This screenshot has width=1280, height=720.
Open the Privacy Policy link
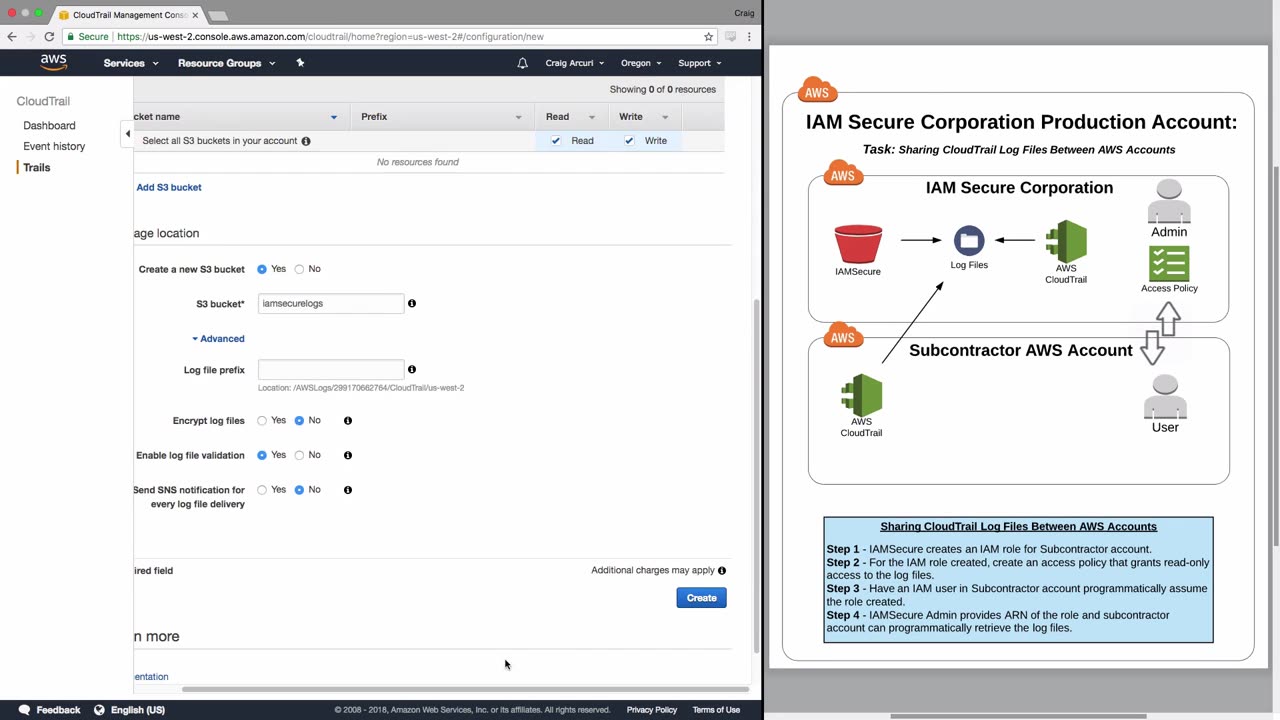(x=652, y=710)
